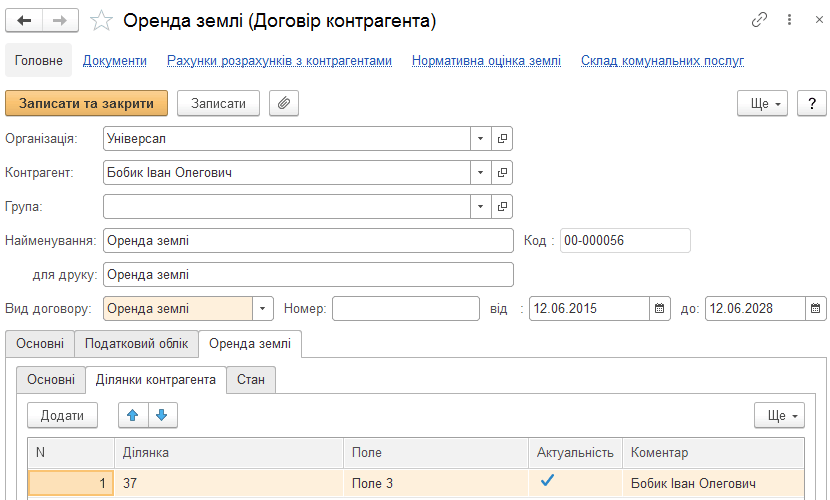Click the Організація field with Універсал

(287, 139)
